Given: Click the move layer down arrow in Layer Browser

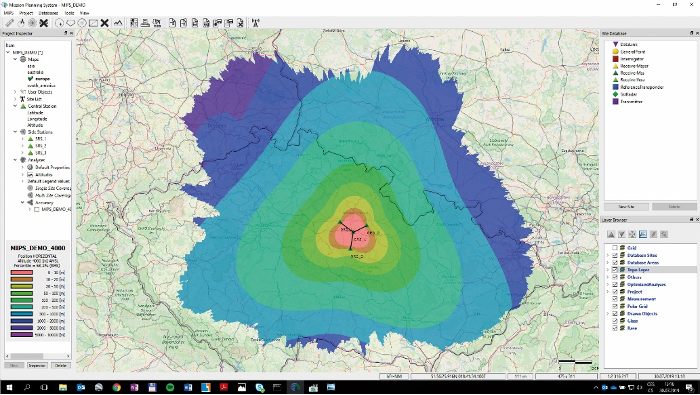Looking at the screenshot, I should pyautogui.click(x=621, y=234).
